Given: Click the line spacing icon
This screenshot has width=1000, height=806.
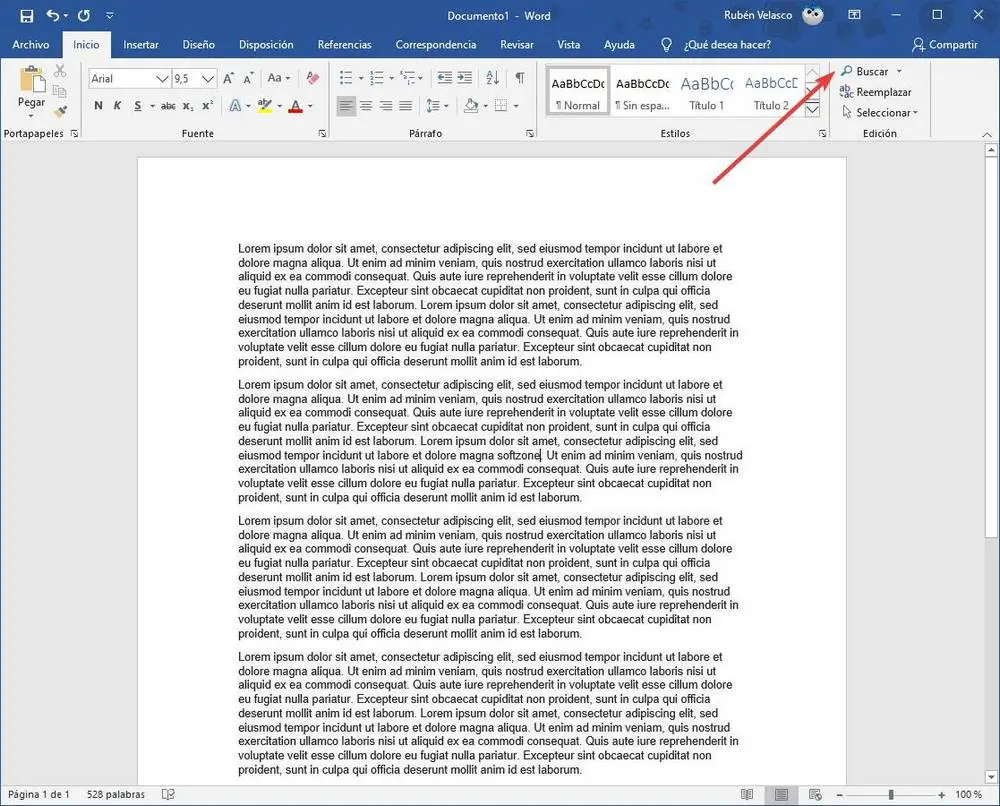Looking at the screenshot, I should tap(433, 106).
